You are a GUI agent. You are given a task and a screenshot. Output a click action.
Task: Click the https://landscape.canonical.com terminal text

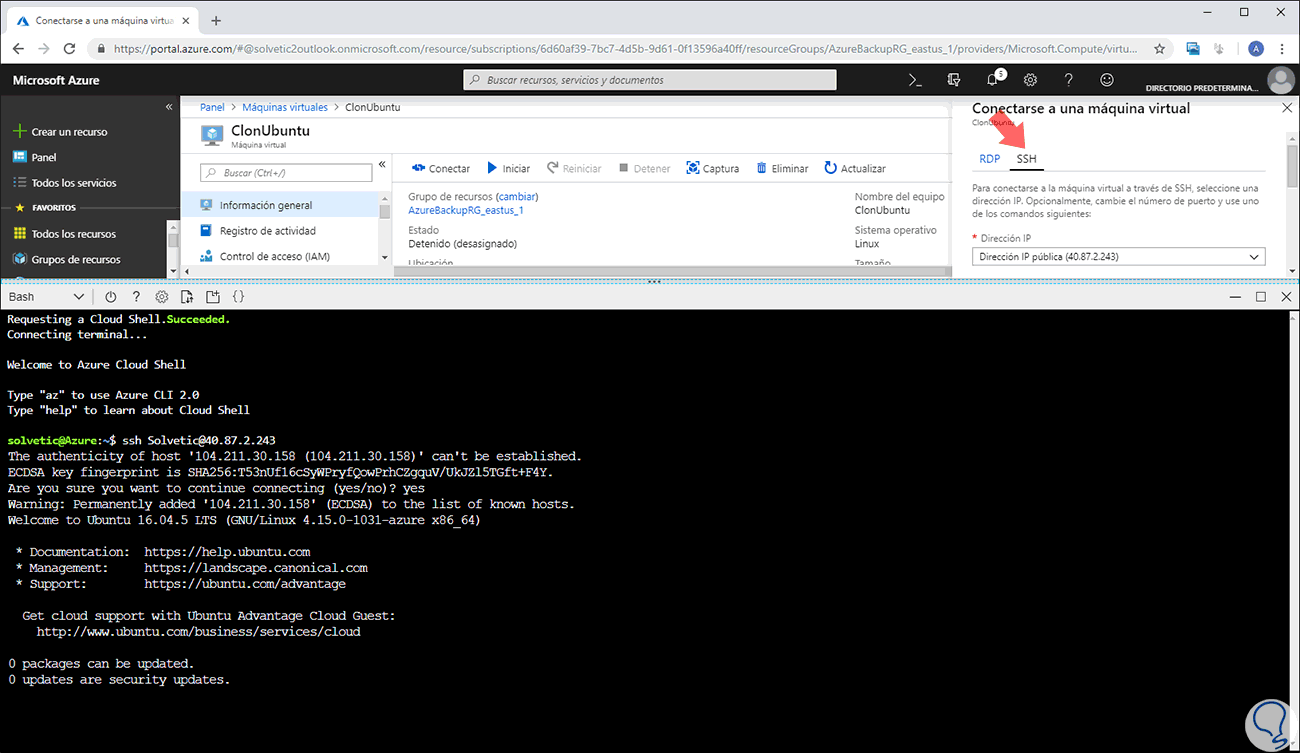(256, 568)
